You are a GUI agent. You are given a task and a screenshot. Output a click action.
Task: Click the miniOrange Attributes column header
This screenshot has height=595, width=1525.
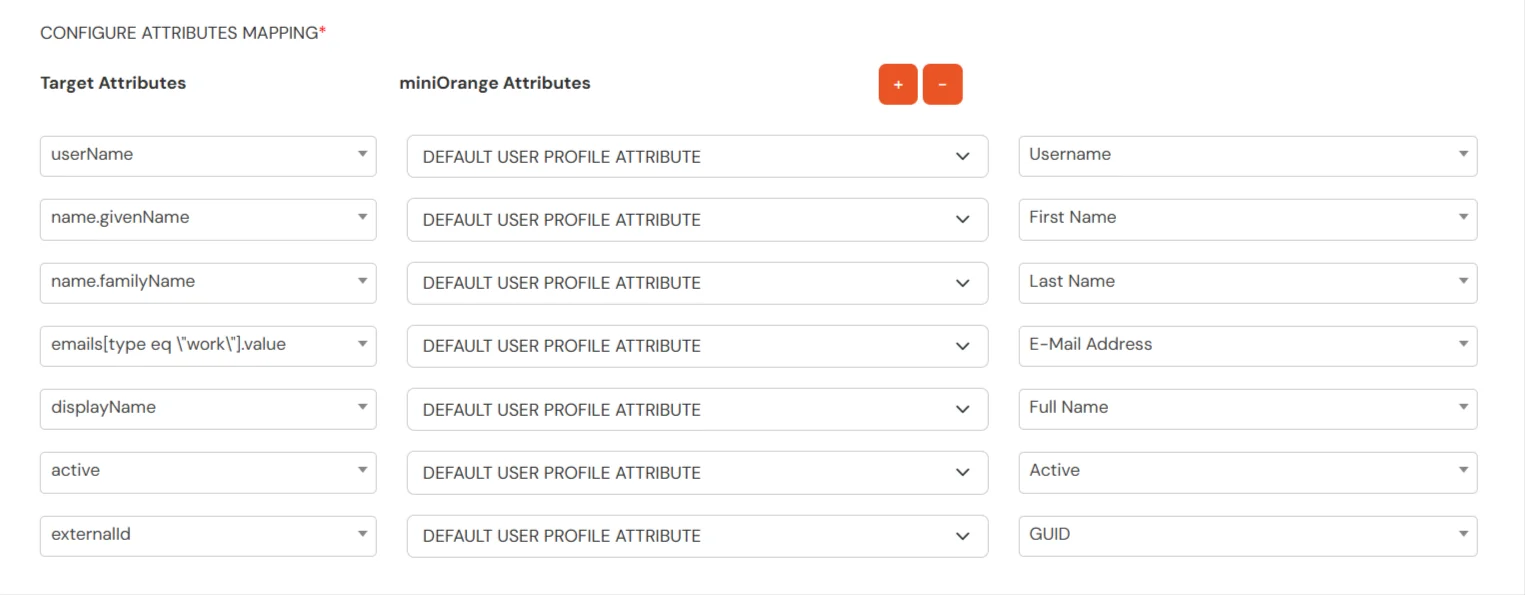coord(495,83)
